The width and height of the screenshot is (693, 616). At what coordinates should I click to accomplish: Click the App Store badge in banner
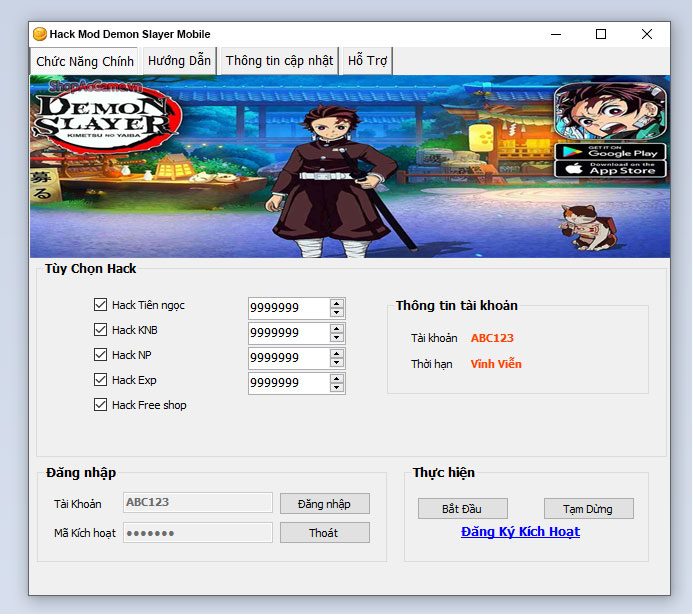tap(610, 169)
